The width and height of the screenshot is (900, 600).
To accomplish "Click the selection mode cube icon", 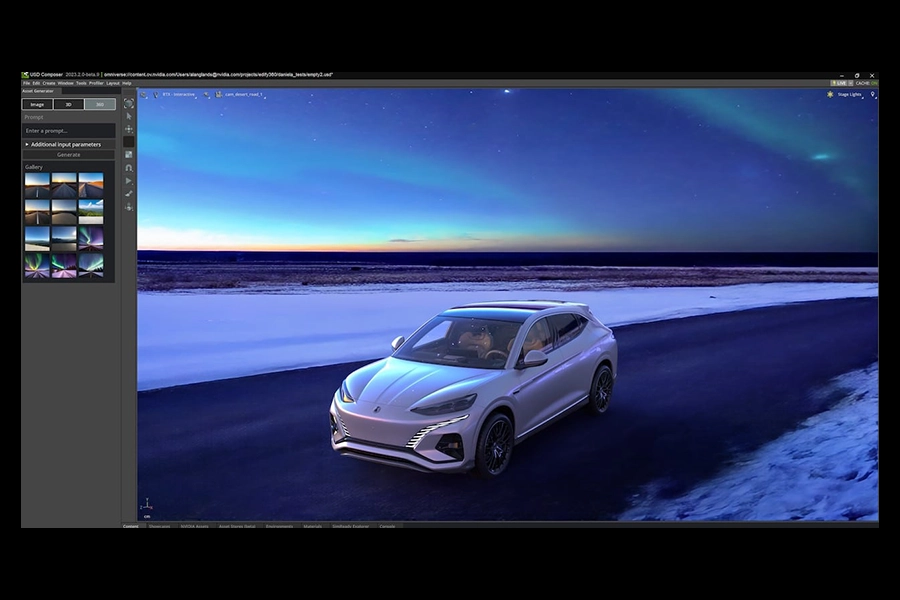I will click(129, 103).
